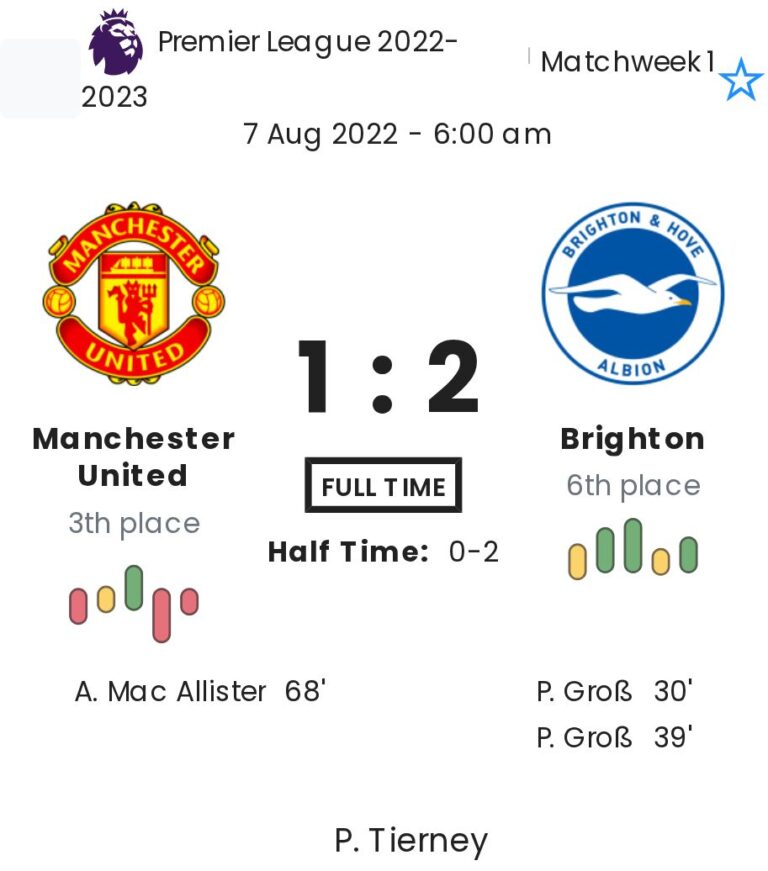Image resolution: width=768 pixels, height=871 pixels.
Task: Select P. Groß 30' goal entry
Action: pos(614,691)
